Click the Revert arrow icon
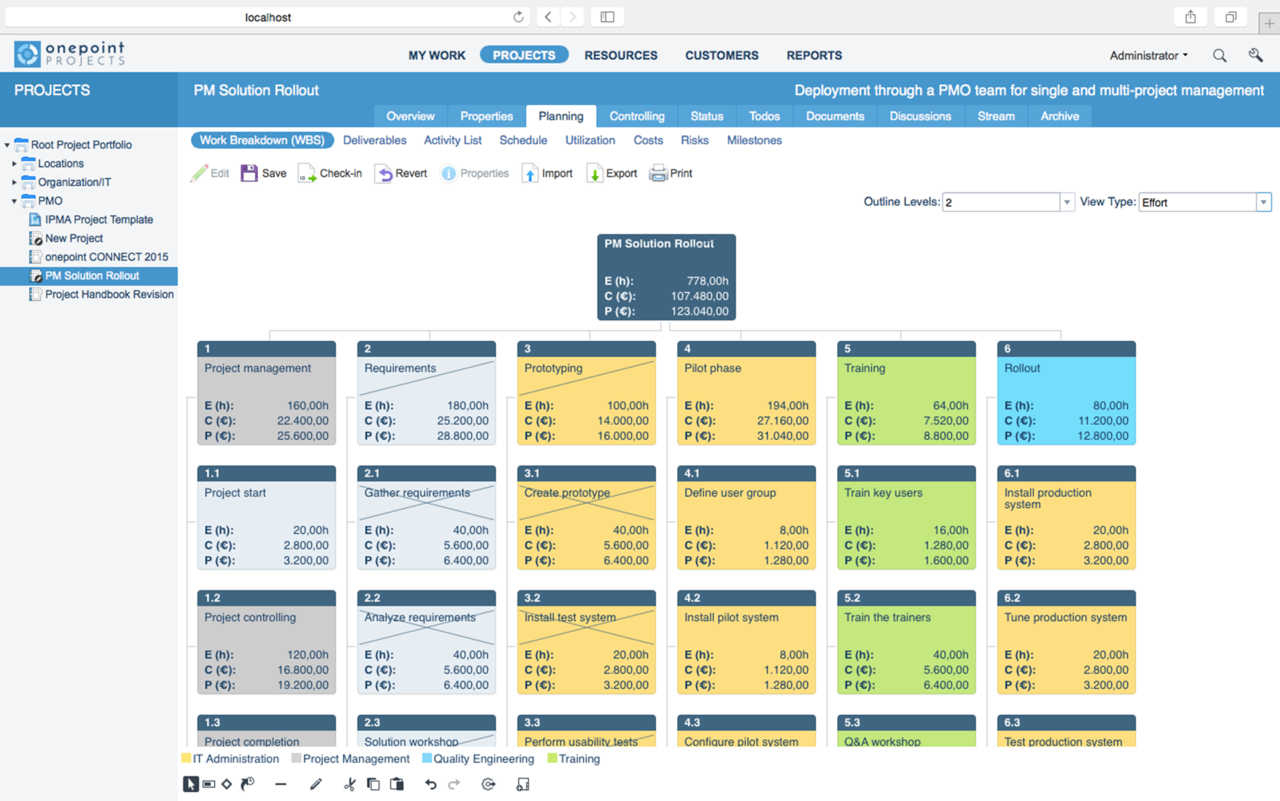Viewport: 1280px width, 801px height. tap(383, 173)
